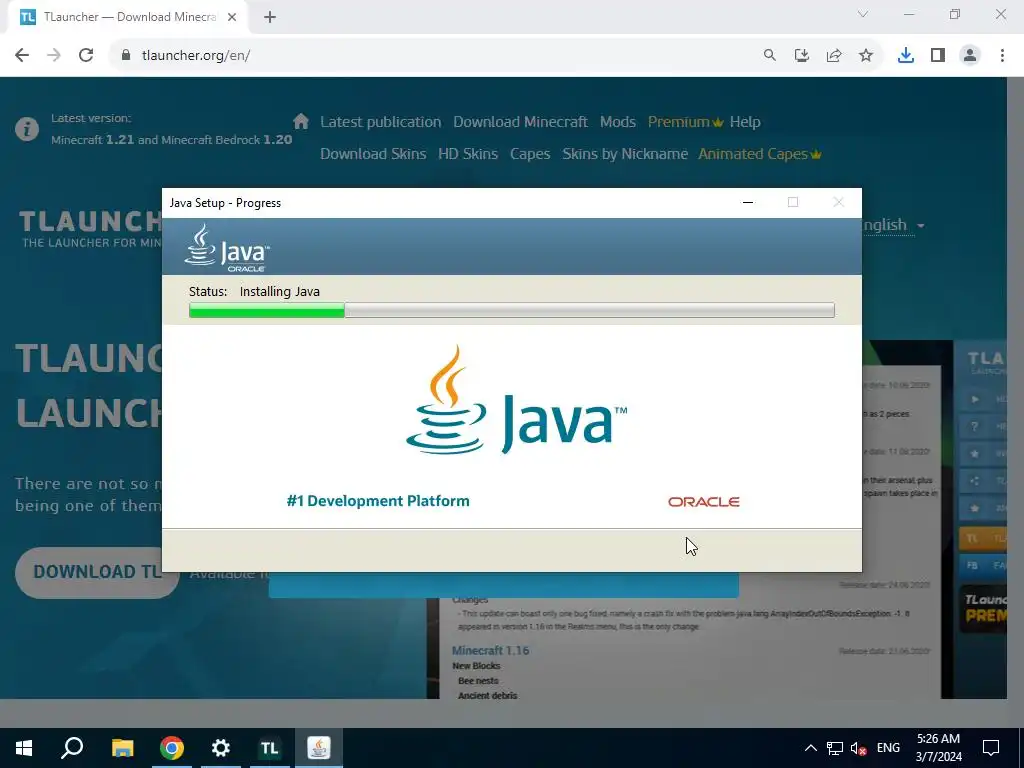1024x768 pixels.
Task: Open Mods menu link
Action: (x=618, y=122)
